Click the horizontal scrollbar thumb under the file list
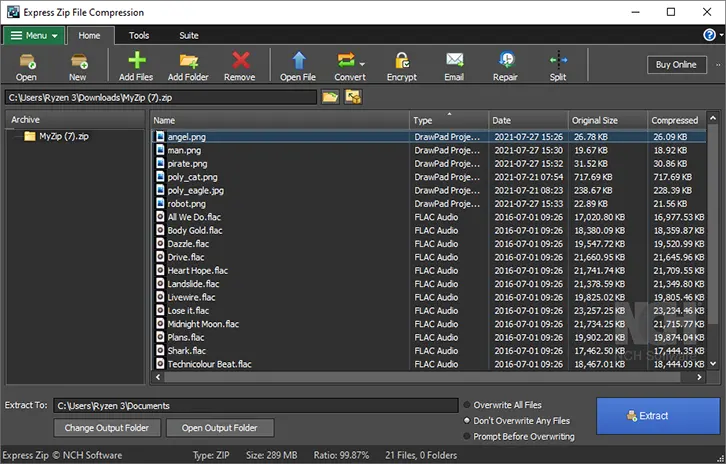Screen dimensions: 726x464 click(x=422, y=377)
